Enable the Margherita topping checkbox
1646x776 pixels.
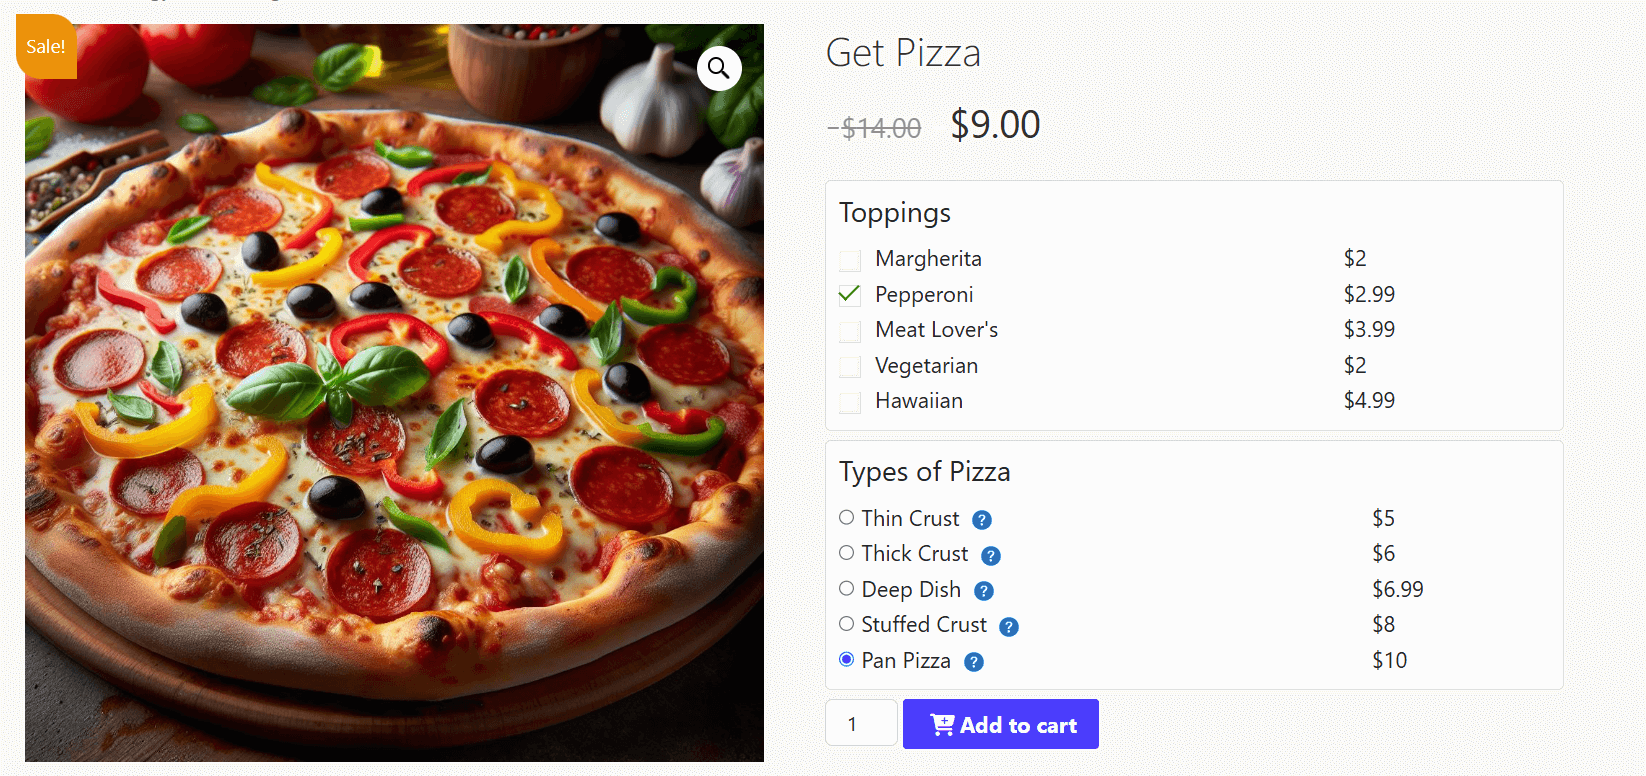pos(850,260)
